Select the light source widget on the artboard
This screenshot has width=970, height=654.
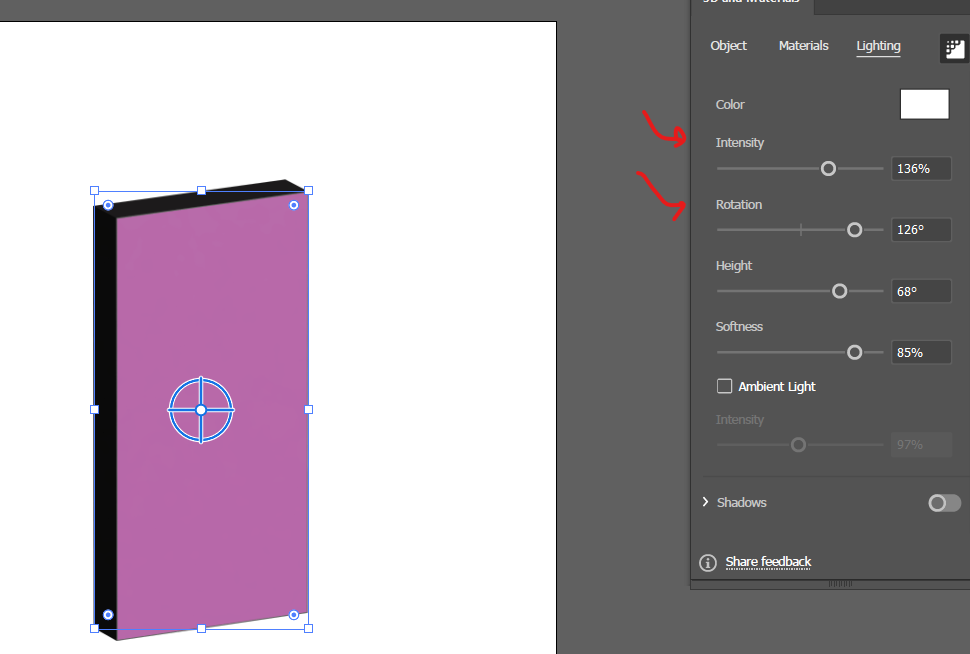click(202, 410)
